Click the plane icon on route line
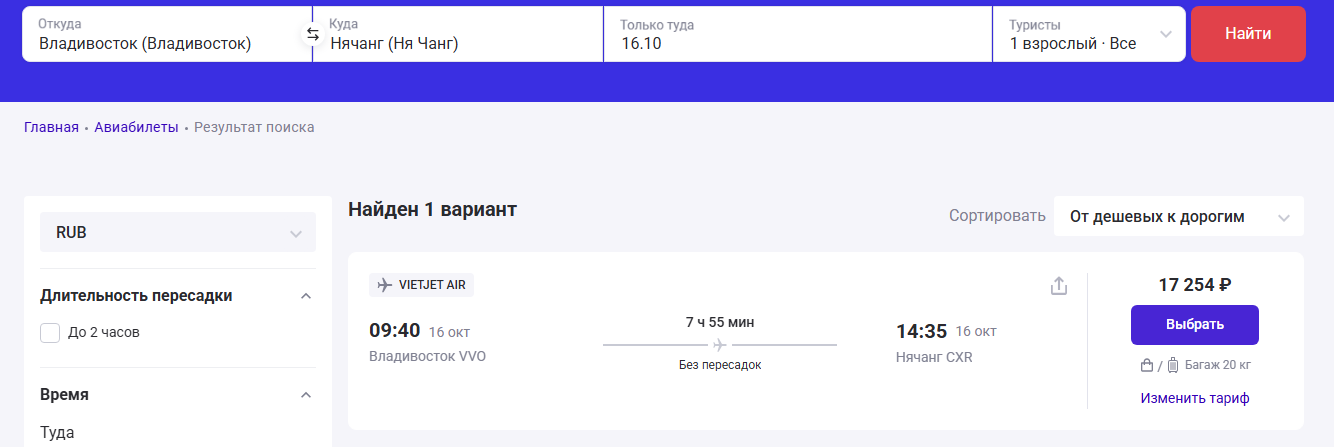Screen dimensions: 1334x447 (x=719, y=345)
